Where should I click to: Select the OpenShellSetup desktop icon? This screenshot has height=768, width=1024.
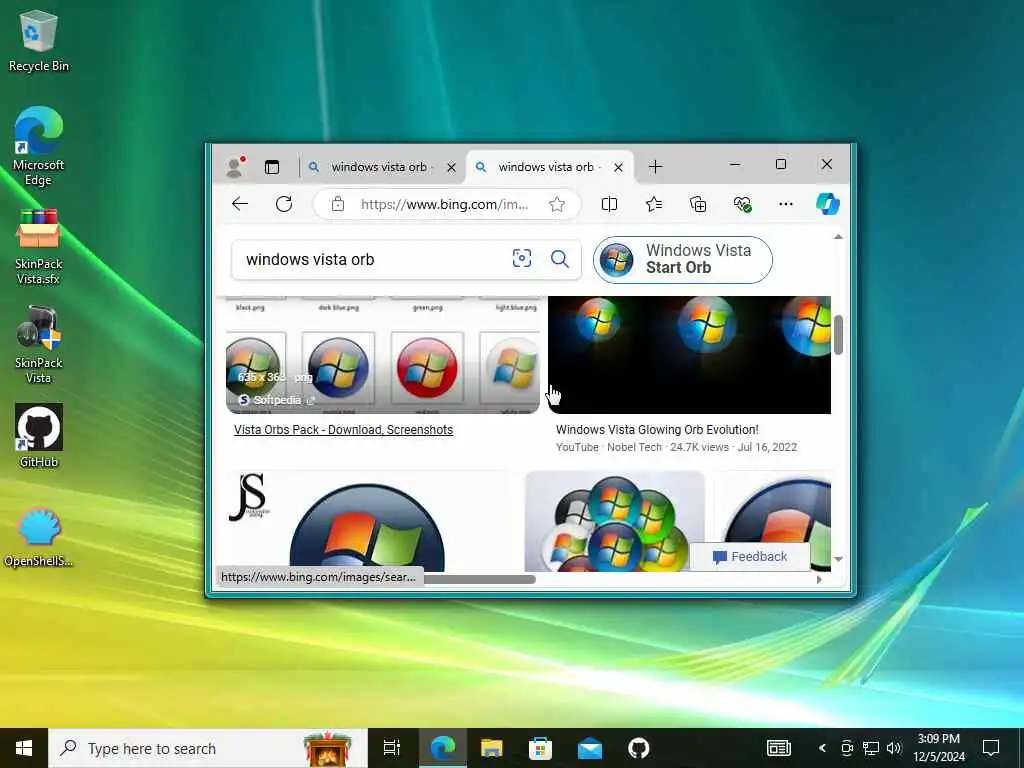39,537
